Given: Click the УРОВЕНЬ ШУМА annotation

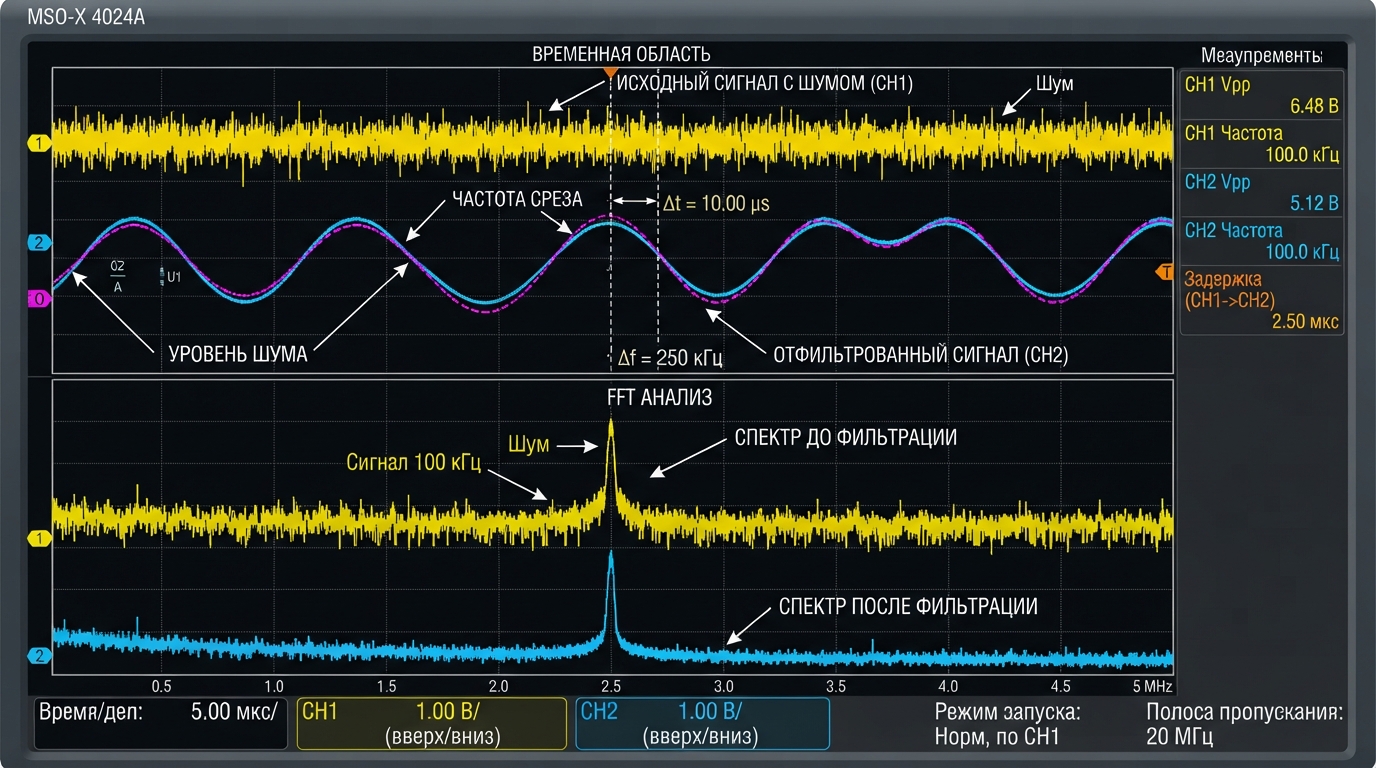Looking at the screenshot, I should [237, 354].
